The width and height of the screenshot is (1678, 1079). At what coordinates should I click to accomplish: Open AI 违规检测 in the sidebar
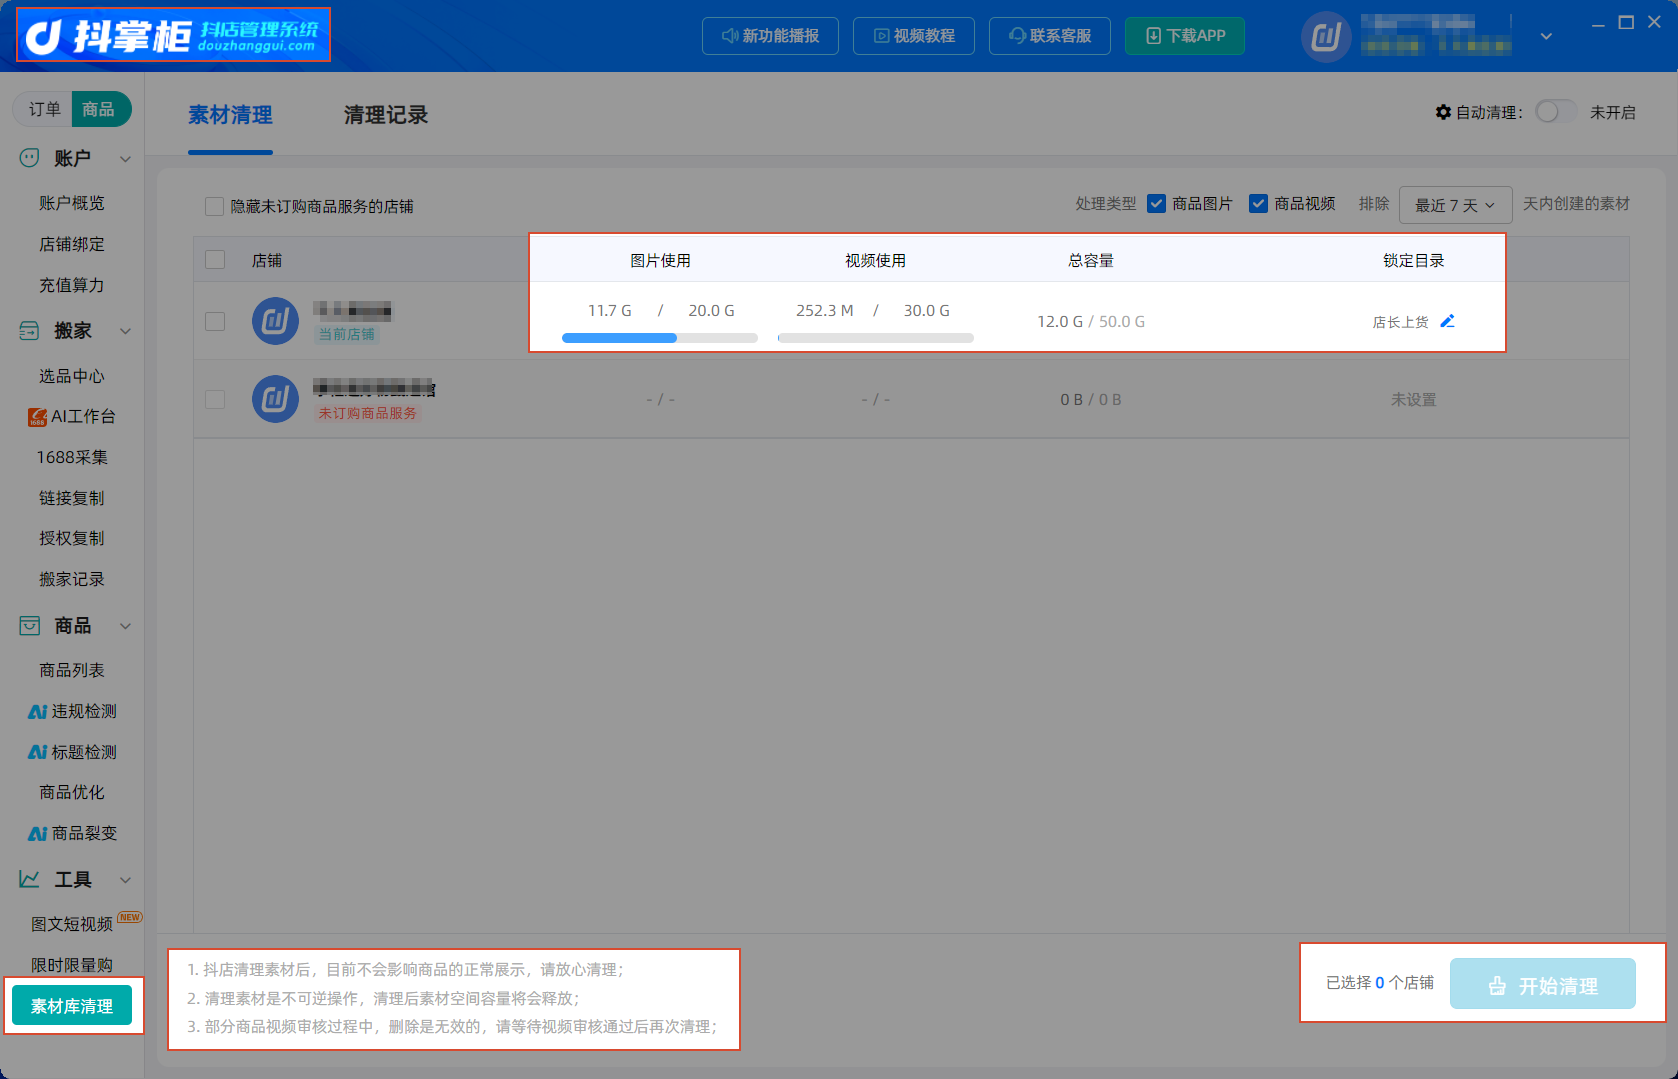coord(72,711)
